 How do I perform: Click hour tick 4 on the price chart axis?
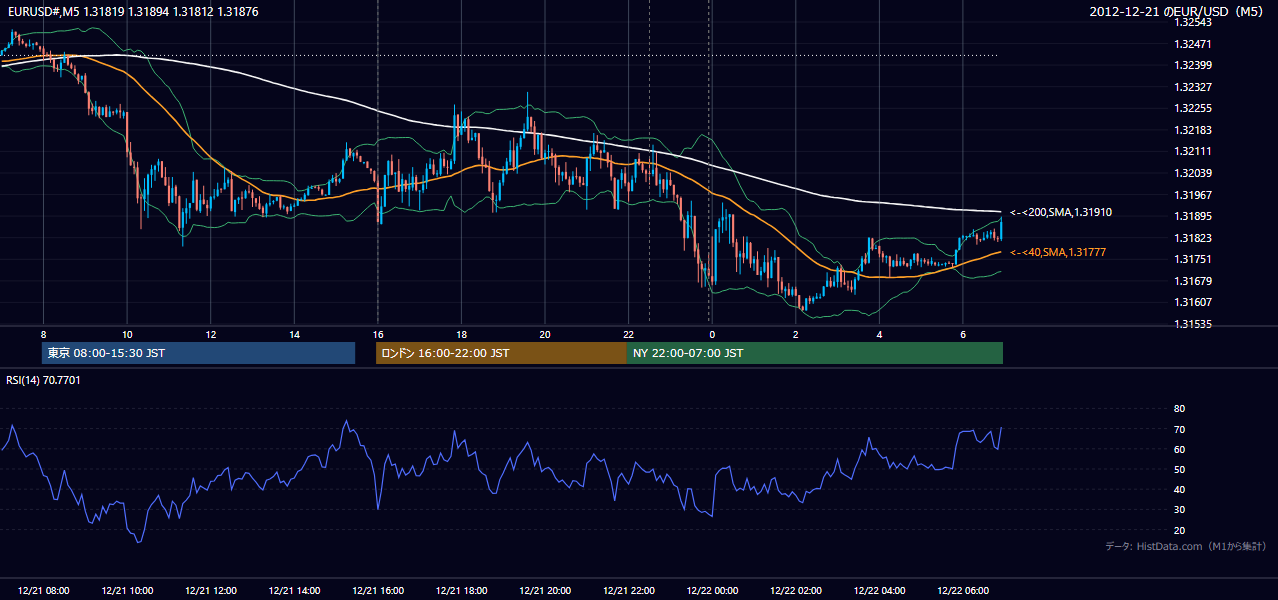pyautogui.click(x=879, y=334)
